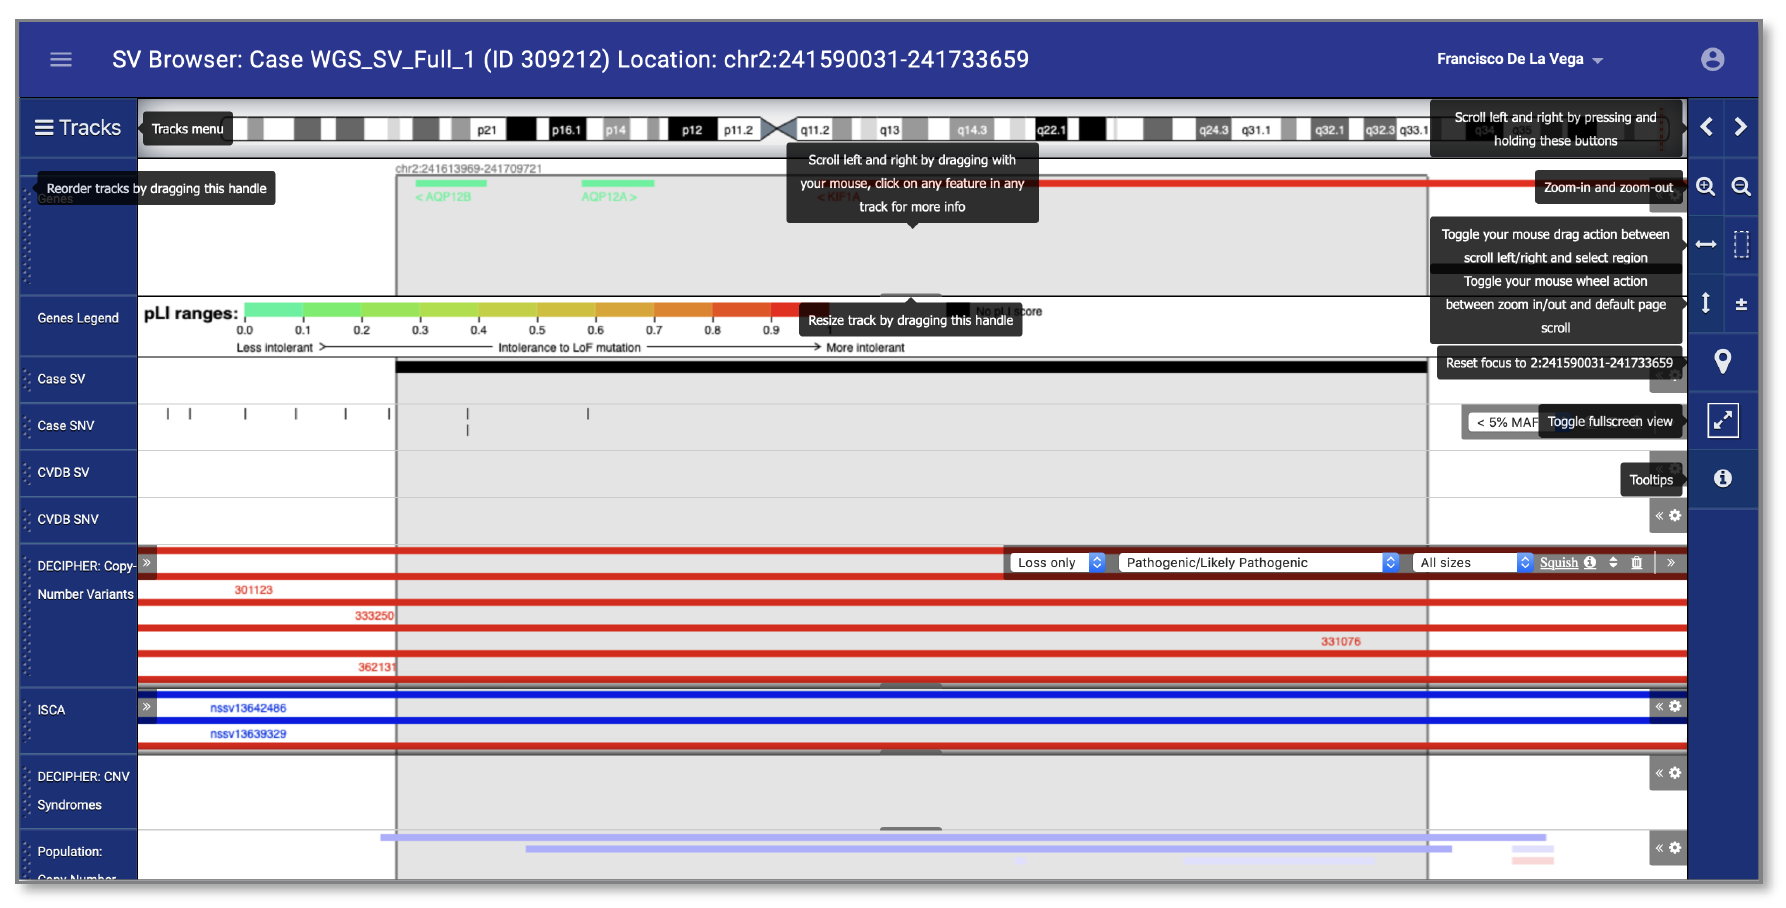
Task: Click ISCA track resize handle at bottom edge
Action: 911,751
